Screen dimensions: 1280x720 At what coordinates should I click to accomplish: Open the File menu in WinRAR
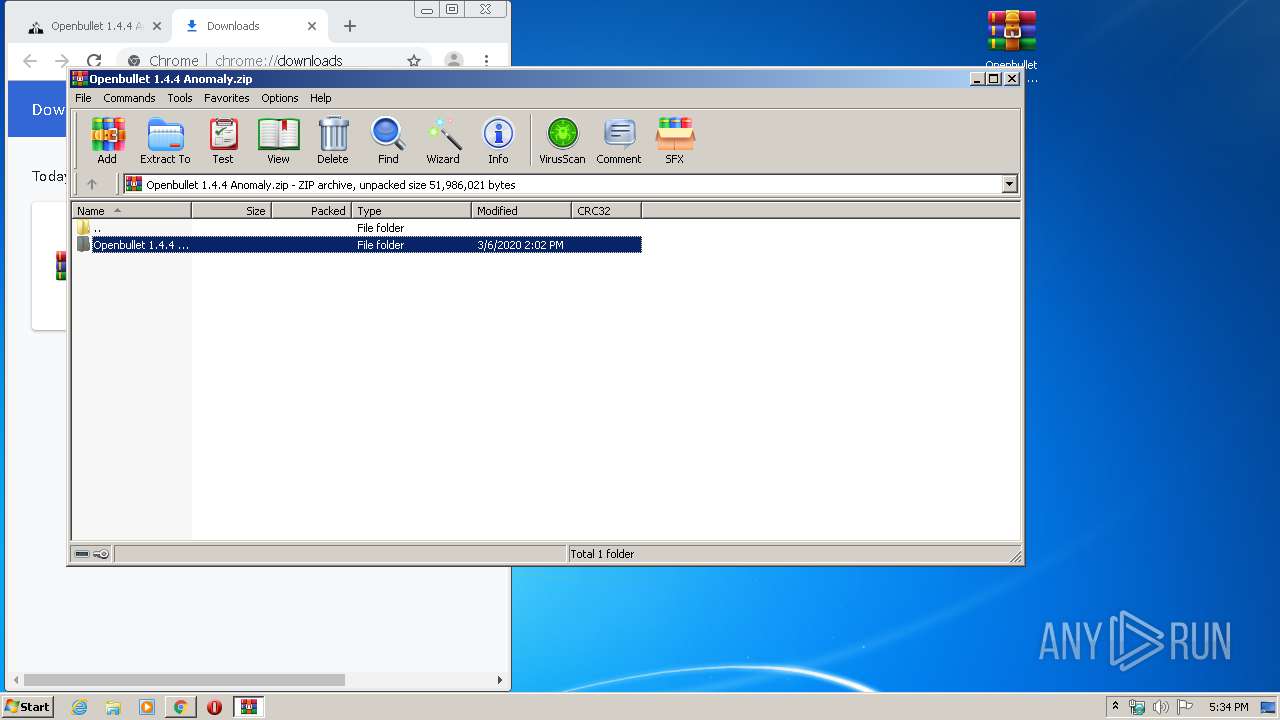(83, 98)
